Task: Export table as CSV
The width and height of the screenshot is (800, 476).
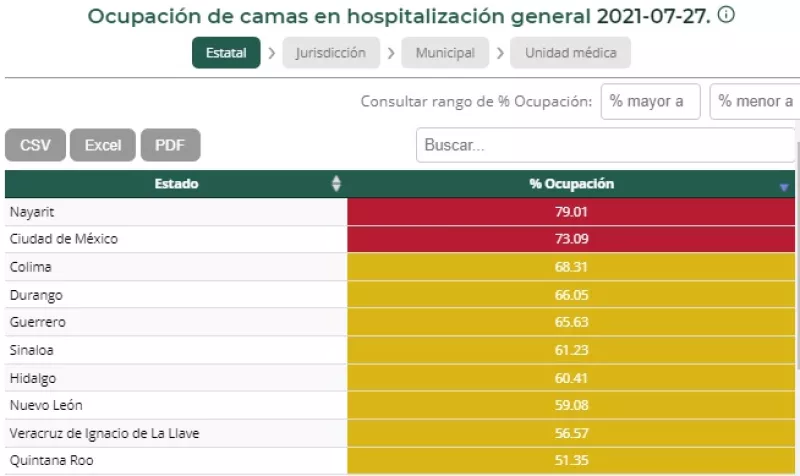Action: click(x=35, y=145)
